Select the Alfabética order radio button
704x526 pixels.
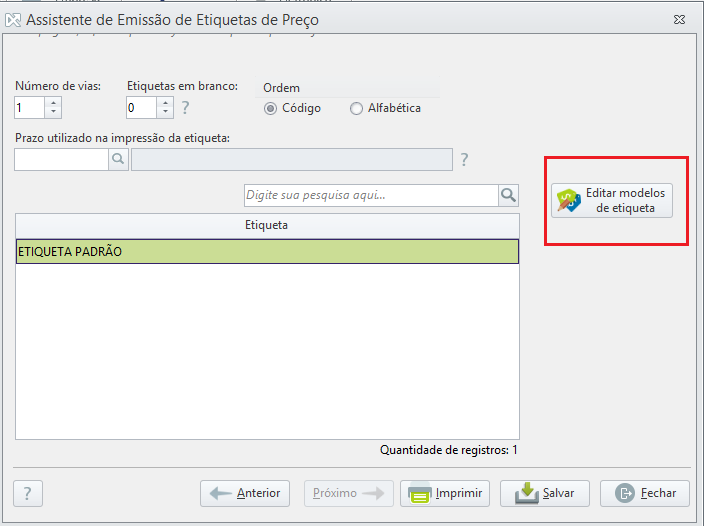click(356, 109)
